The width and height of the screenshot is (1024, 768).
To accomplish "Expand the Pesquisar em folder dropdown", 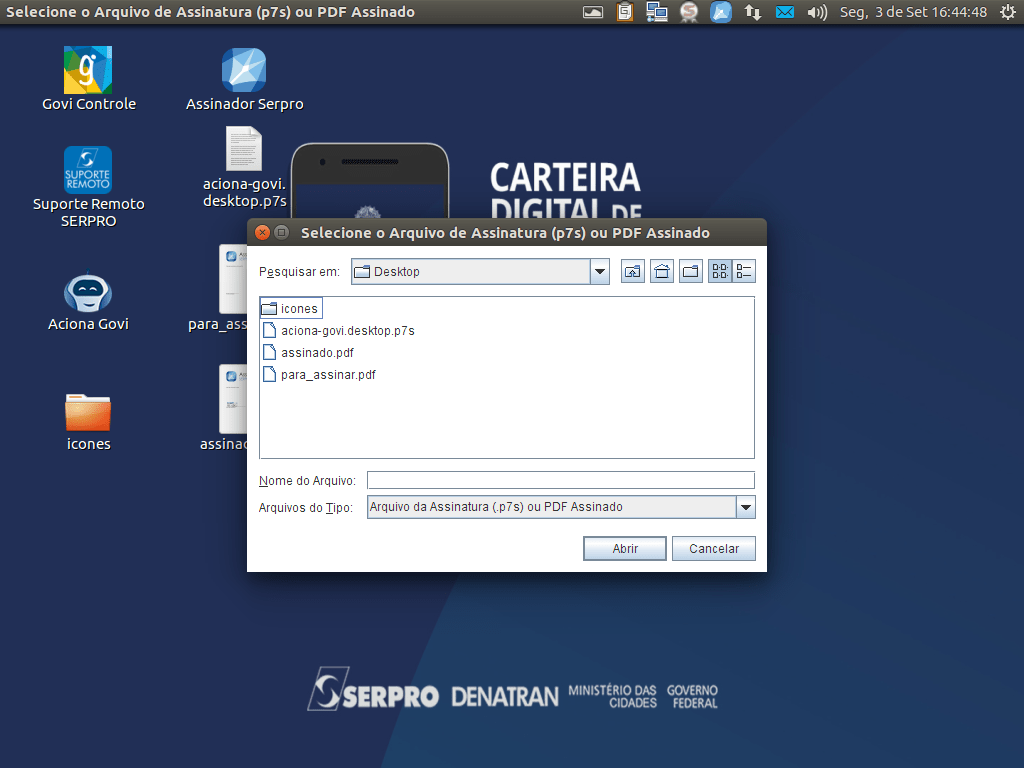I will click(x=600, y=272).
